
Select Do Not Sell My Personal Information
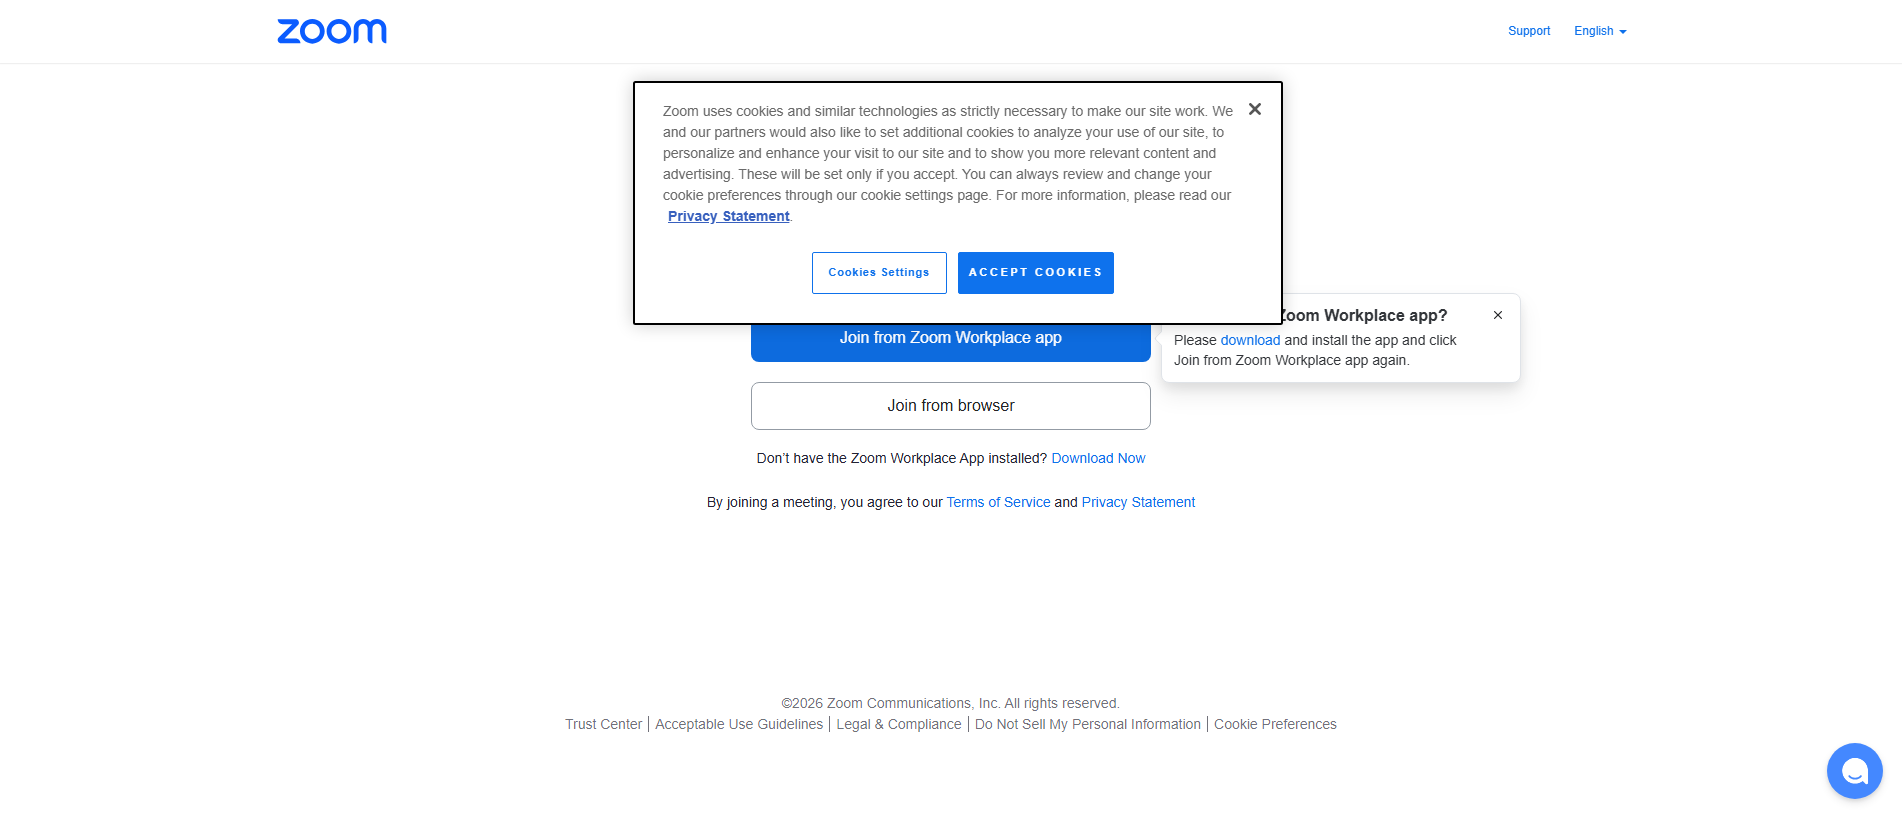click(x=1088, y=724)
